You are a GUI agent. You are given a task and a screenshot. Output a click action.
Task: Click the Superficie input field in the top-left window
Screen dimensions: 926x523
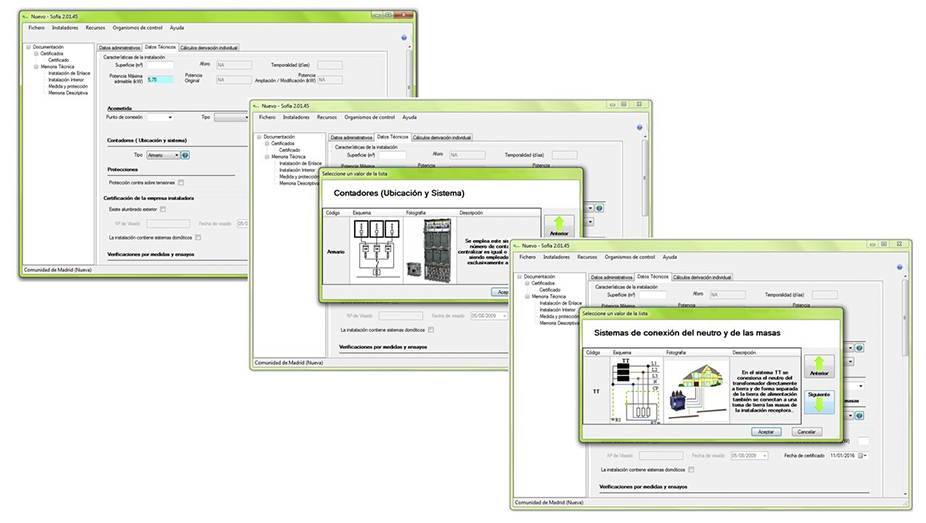point(159,65)
